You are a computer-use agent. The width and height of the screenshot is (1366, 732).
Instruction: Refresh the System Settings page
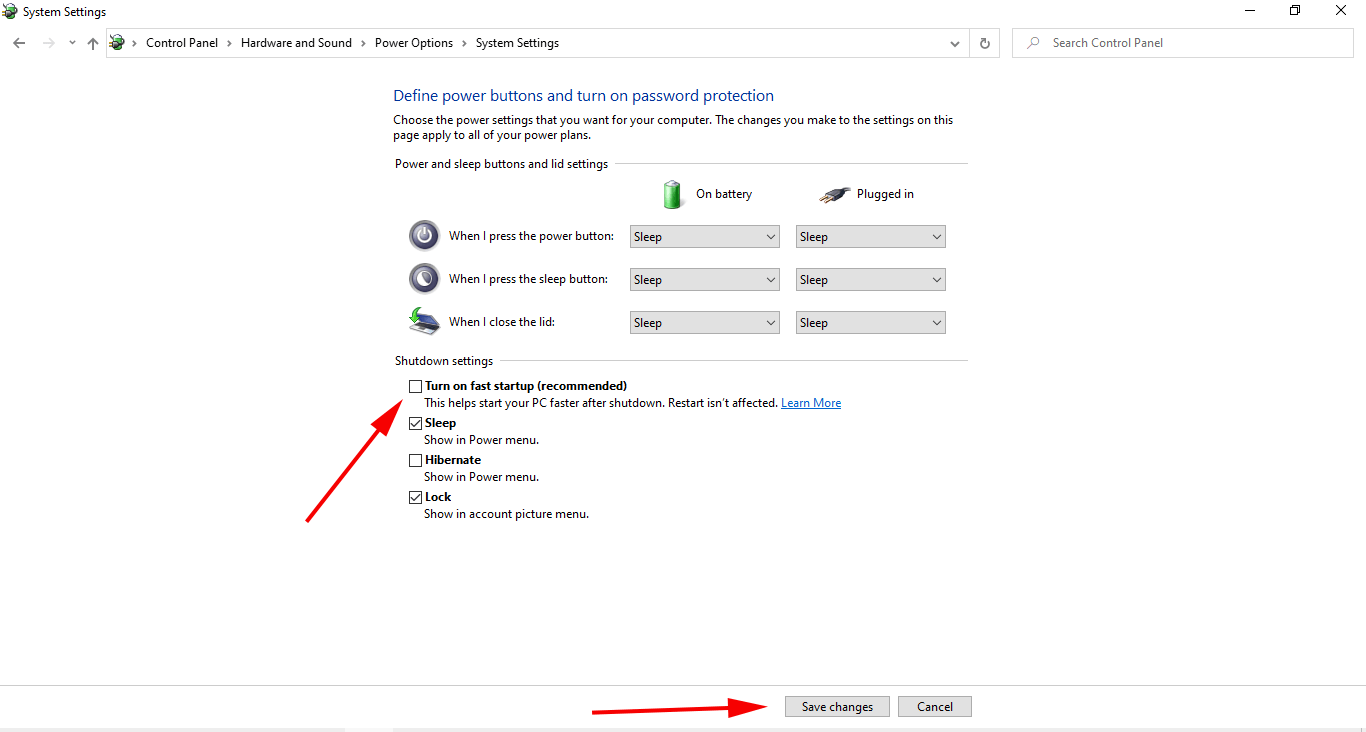(985, 43)
